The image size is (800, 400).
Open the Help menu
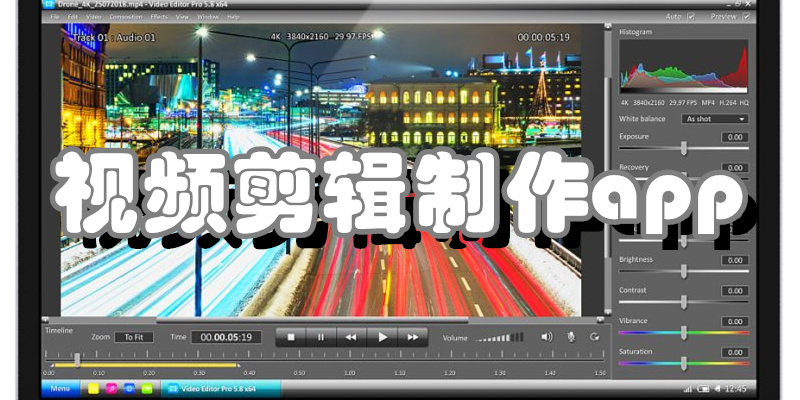pos(233,17)
